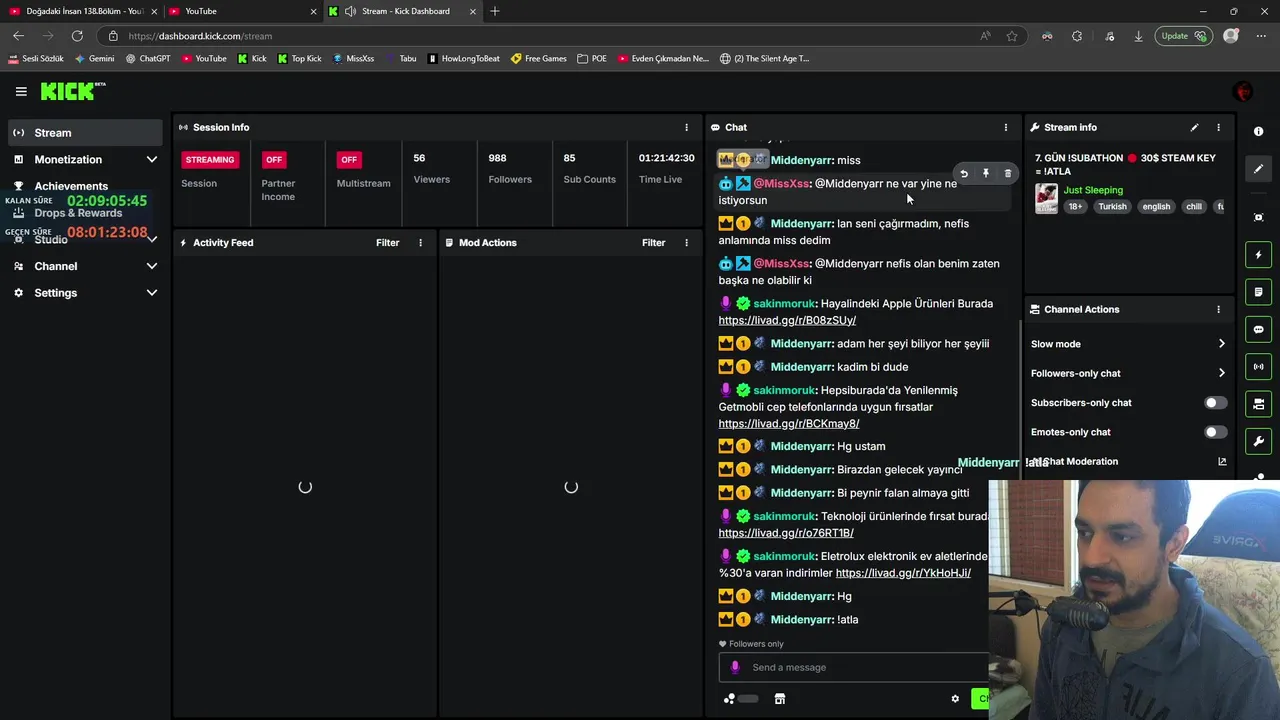Open Slow mode options arrow
1280x720 pixels.
1221,344
